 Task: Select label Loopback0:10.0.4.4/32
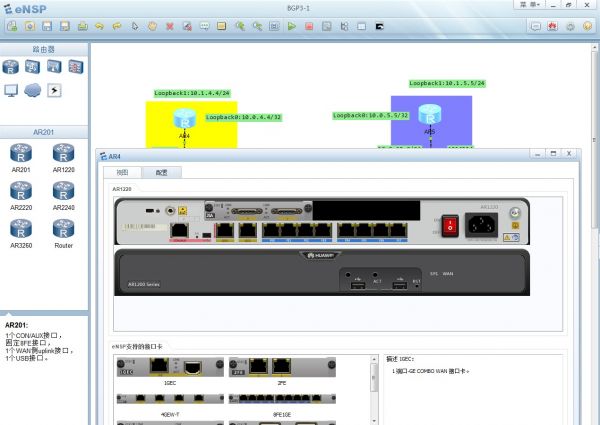(x=244, y=117)
